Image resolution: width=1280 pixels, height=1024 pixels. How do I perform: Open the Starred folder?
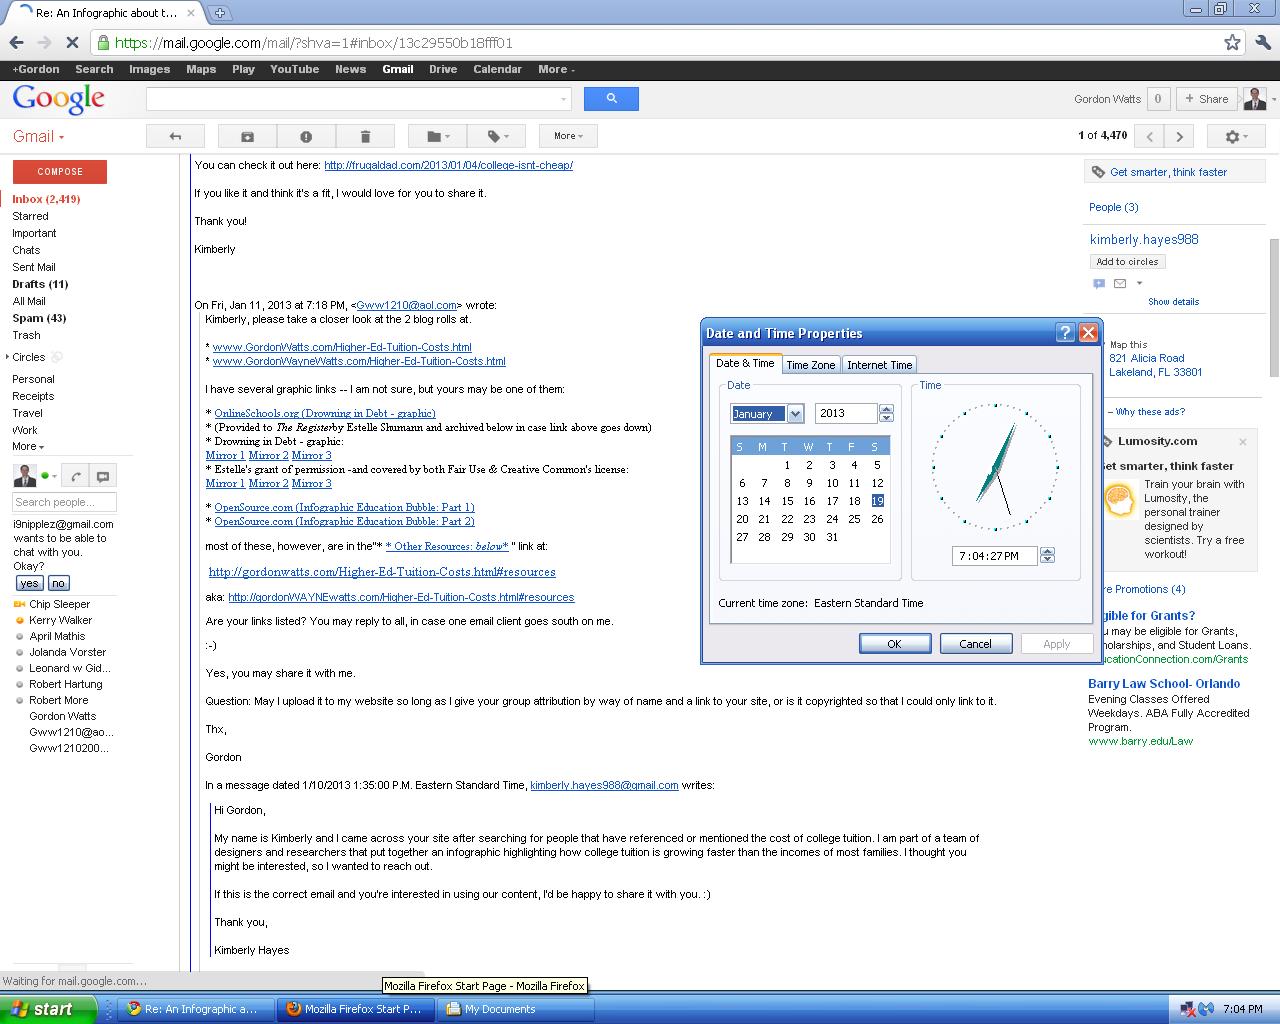point(30,216)
